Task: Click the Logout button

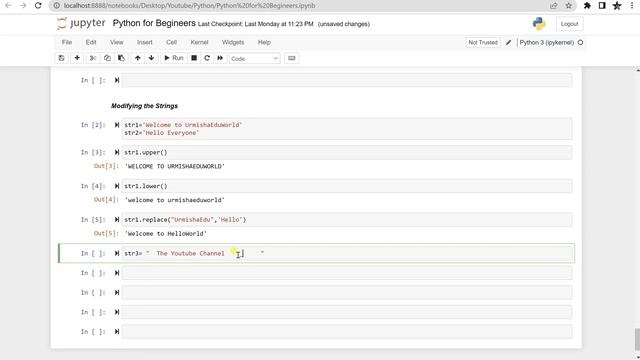Action: 569,24
